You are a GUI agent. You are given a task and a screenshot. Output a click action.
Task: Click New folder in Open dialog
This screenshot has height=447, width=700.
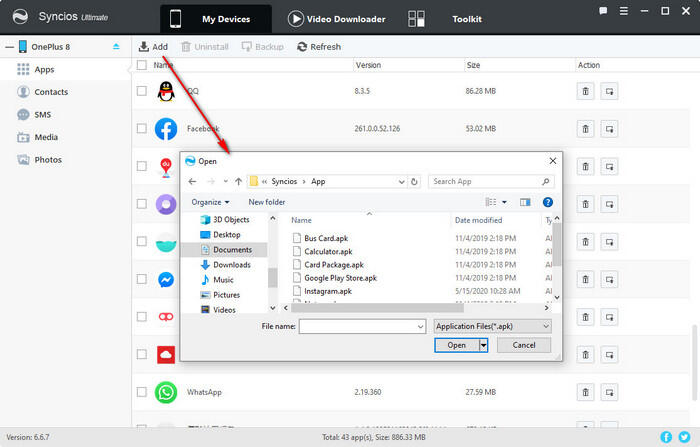click(267, 202)
